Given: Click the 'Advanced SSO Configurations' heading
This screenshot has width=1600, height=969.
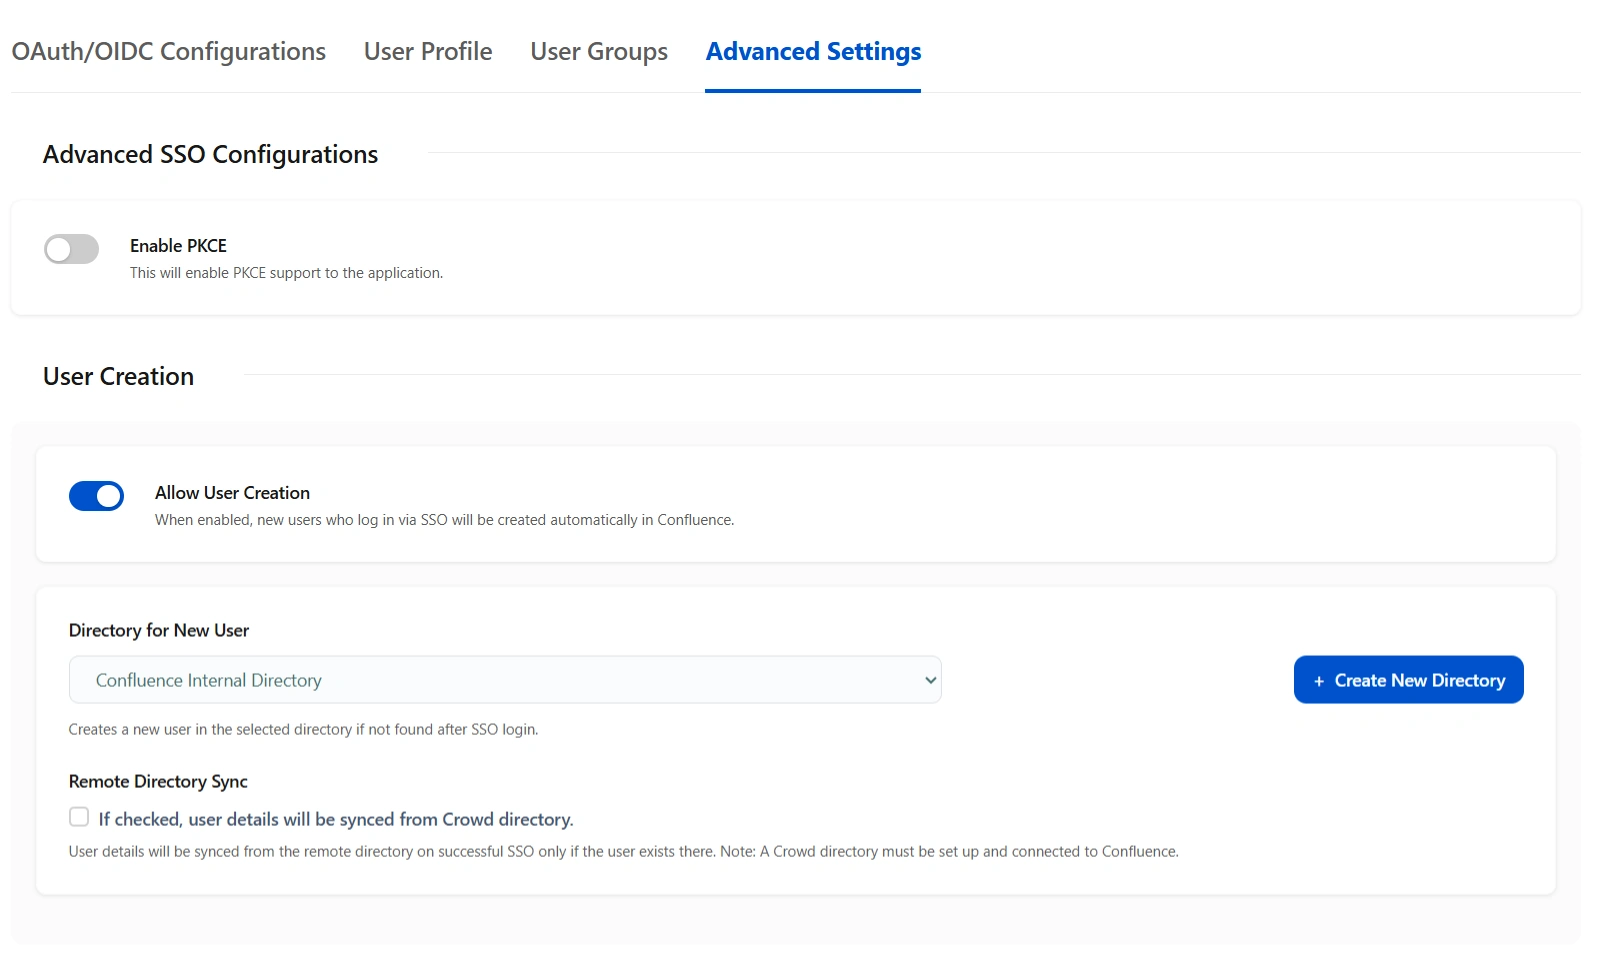Looking at the screenshot, I should point(210,155).
